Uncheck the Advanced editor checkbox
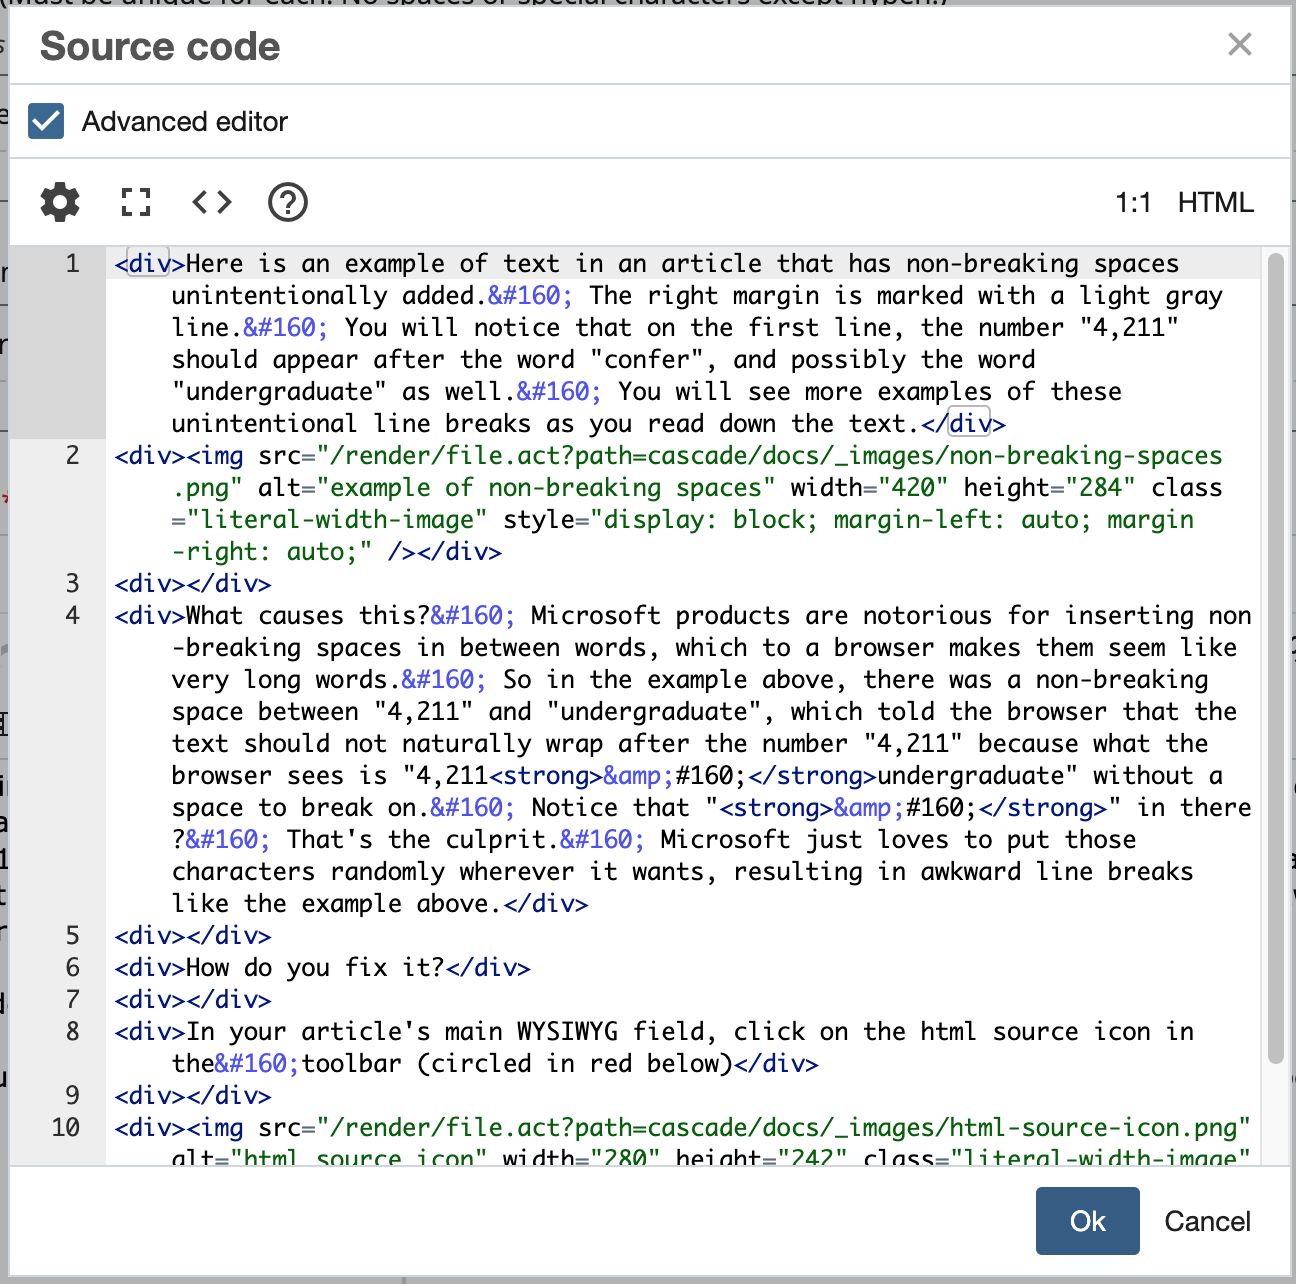 46,121
